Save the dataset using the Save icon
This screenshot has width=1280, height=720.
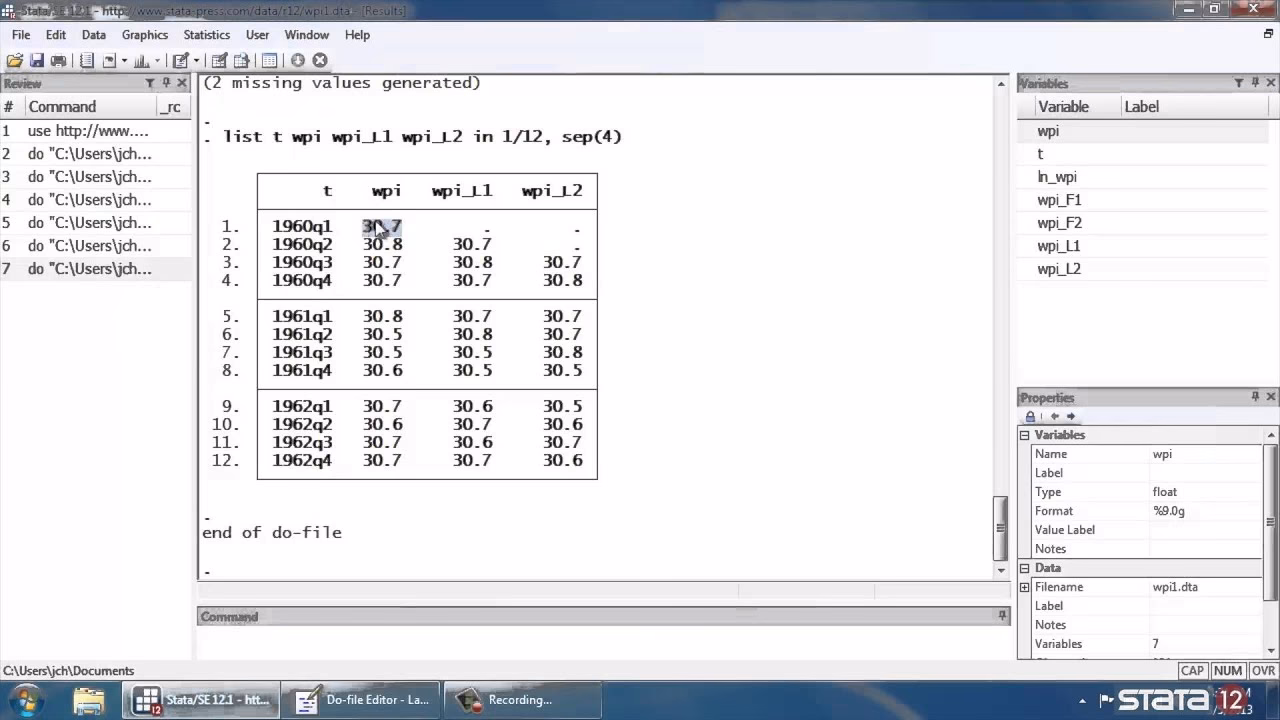point(37,60)
